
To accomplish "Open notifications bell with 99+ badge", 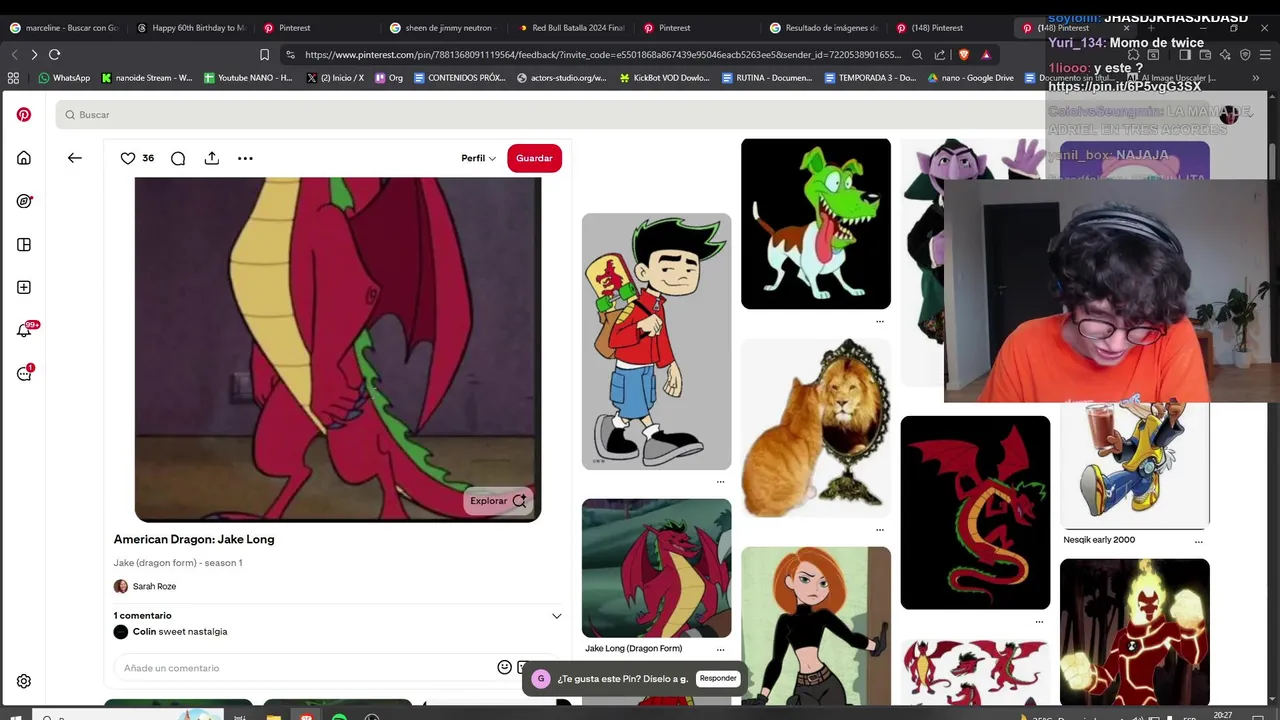I will click(24, 330).
